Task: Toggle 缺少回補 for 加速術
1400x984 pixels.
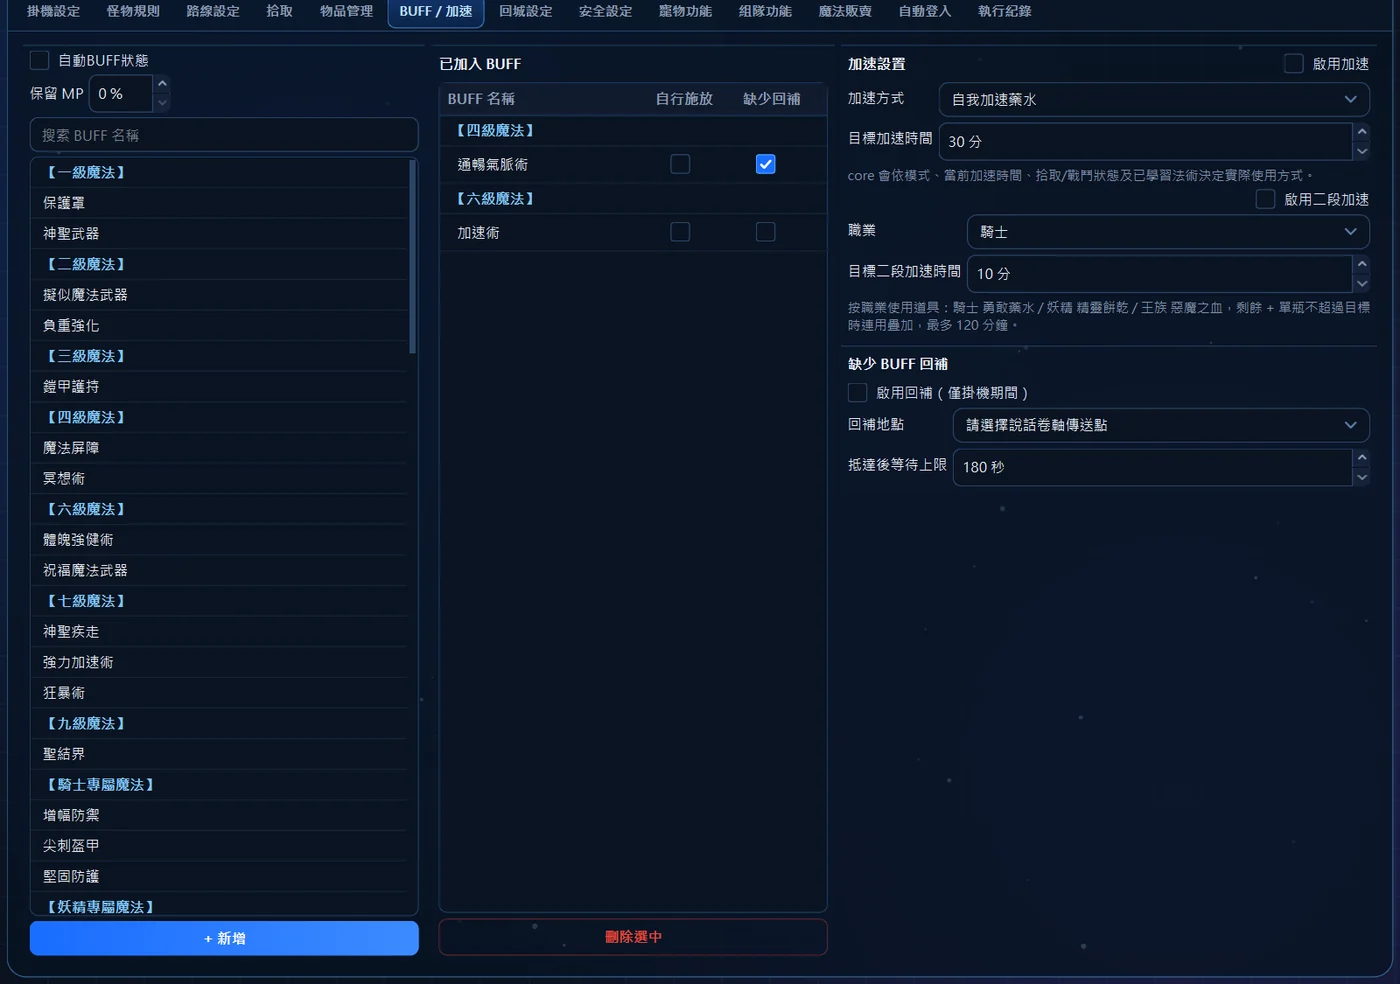Action: (765, 232)
